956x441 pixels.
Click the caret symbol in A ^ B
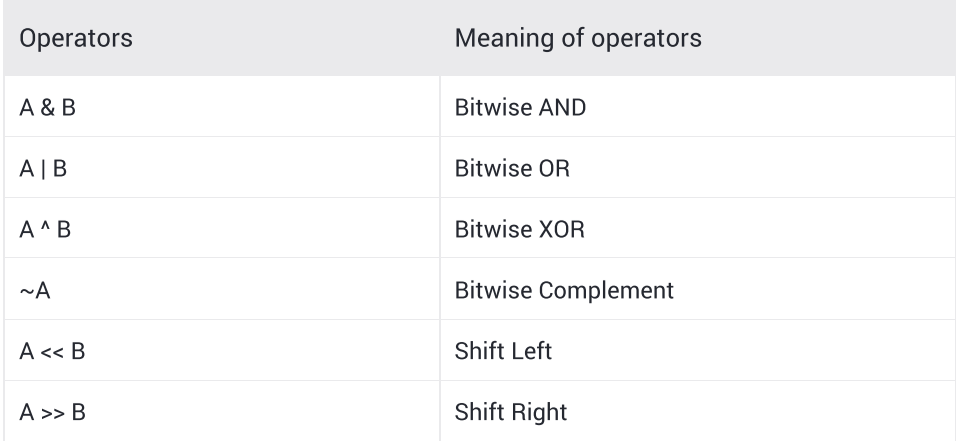click(46, 226)
